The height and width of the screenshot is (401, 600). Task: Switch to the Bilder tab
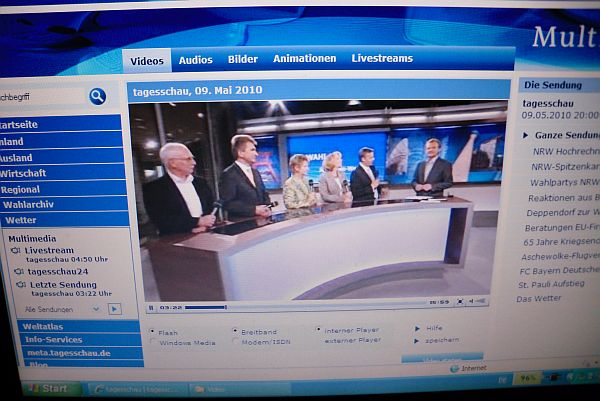[243, 59]
